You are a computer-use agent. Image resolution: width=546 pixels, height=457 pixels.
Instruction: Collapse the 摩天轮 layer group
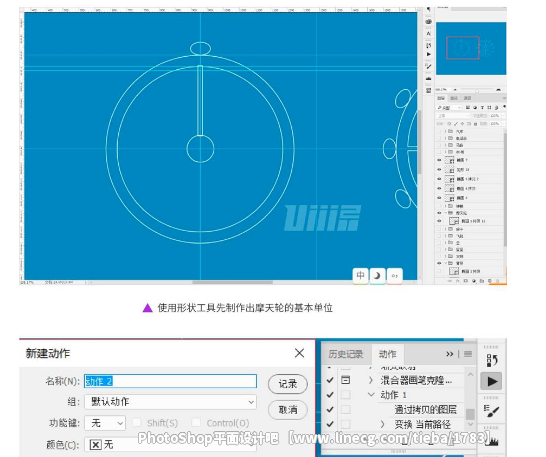[445, 212]
